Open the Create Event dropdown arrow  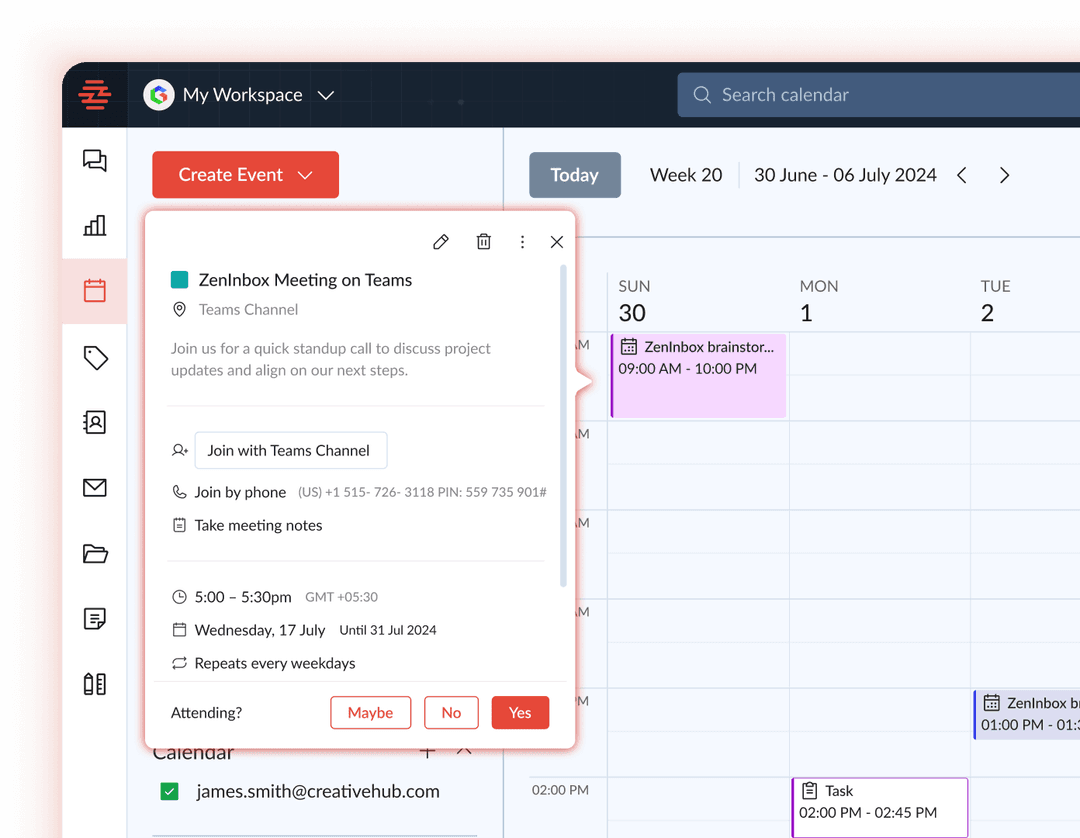click(305, 175)
